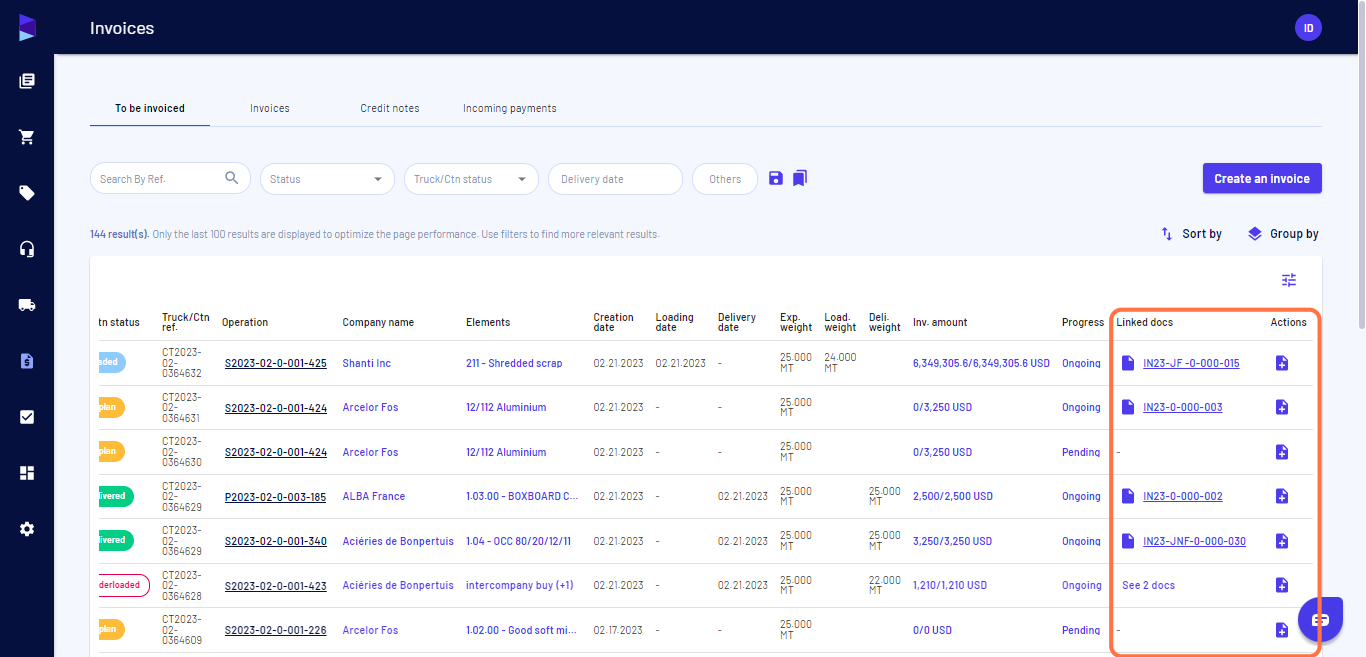Click the Linked docs column header
This screenshot has width=1366, height=657.
1144,322
